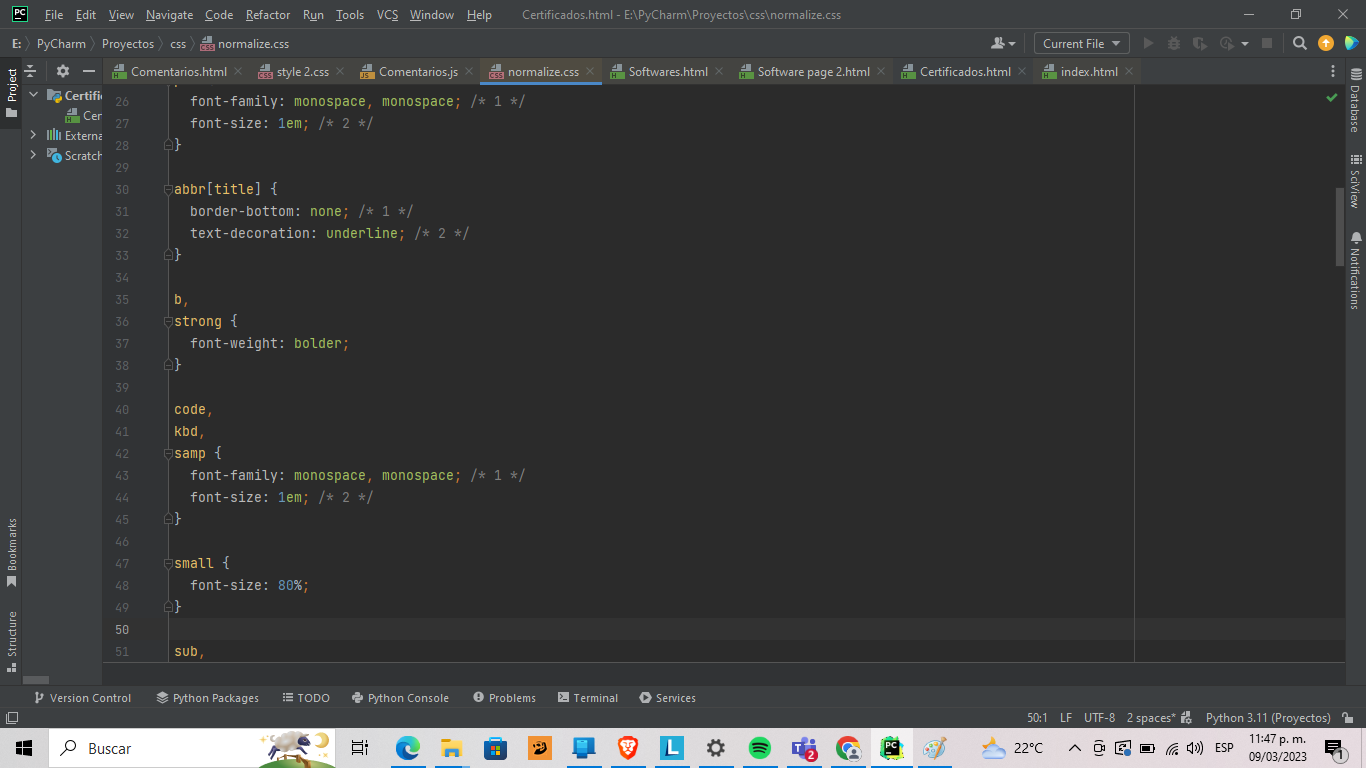Click the Search Everywhere magnifier icon
Viewport: 1366px width, 768px height.
click(x=1299, y=43)
